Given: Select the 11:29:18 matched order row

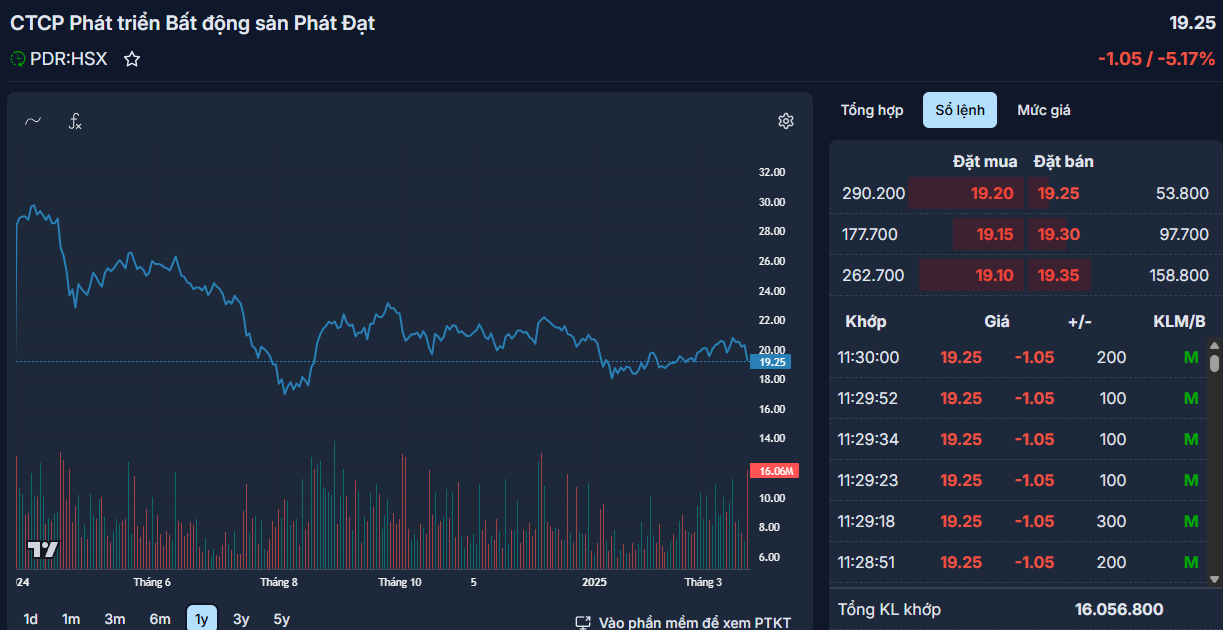Looking at the screenshot, I should 1018,521.
